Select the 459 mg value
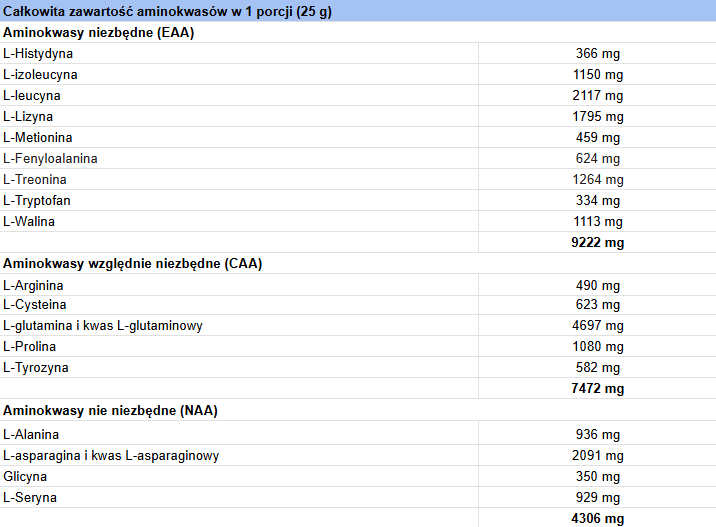 coord(598,138)
